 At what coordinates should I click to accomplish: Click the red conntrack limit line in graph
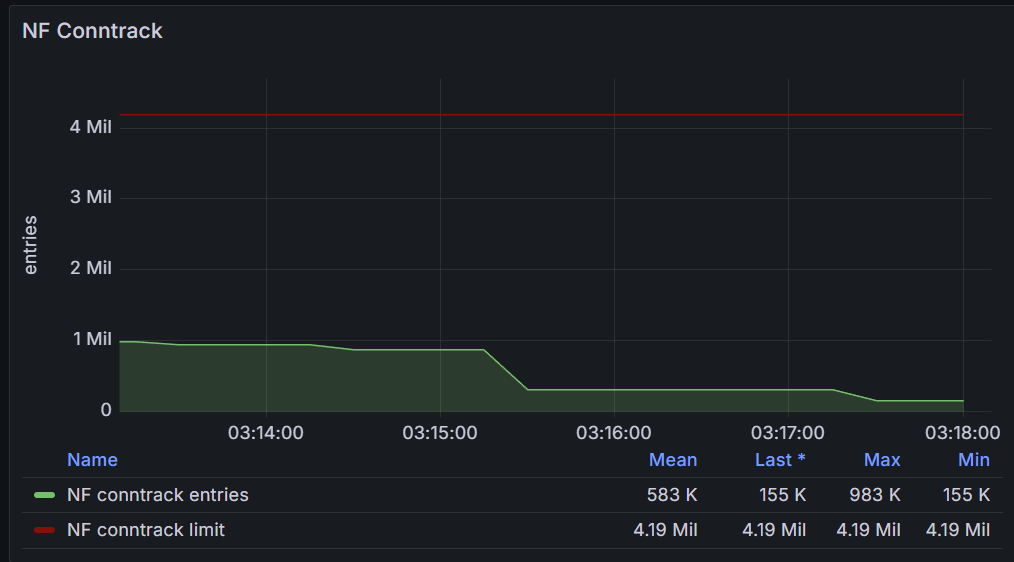pyautogui.click(x=540, y=115)
